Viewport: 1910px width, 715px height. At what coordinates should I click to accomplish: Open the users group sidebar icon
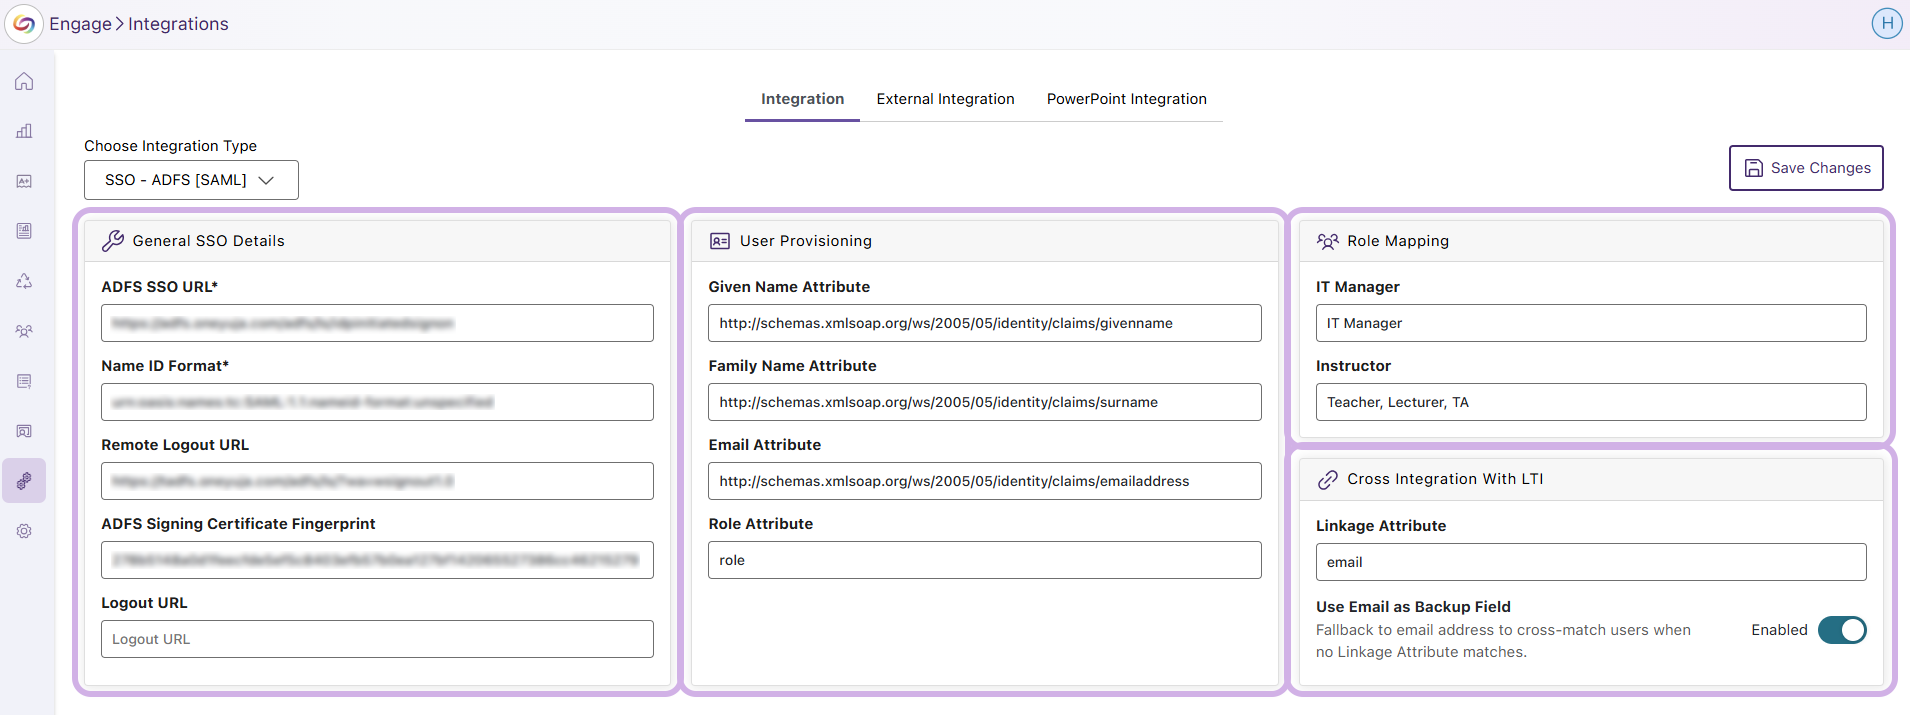coord(24,331)
